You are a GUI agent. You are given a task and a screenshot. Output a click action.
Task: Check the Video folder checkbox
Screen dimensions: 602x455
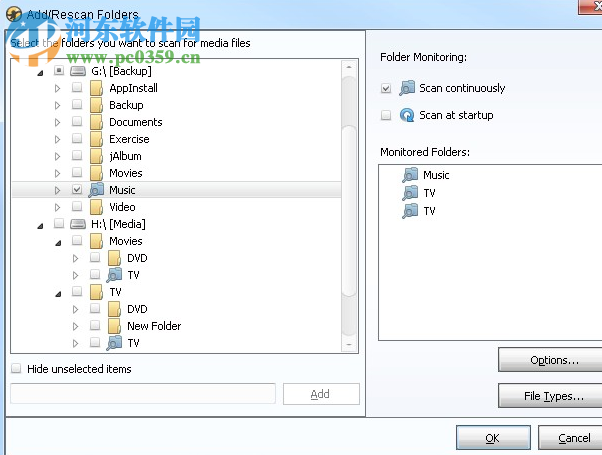pos(77,206)
